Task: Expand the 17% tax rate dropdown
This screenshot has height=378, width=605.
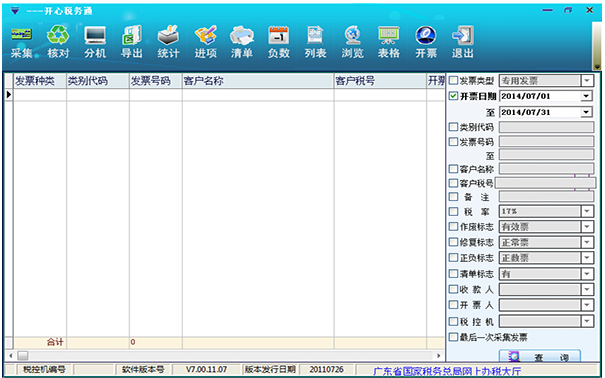Action: [x=586, y=211]
